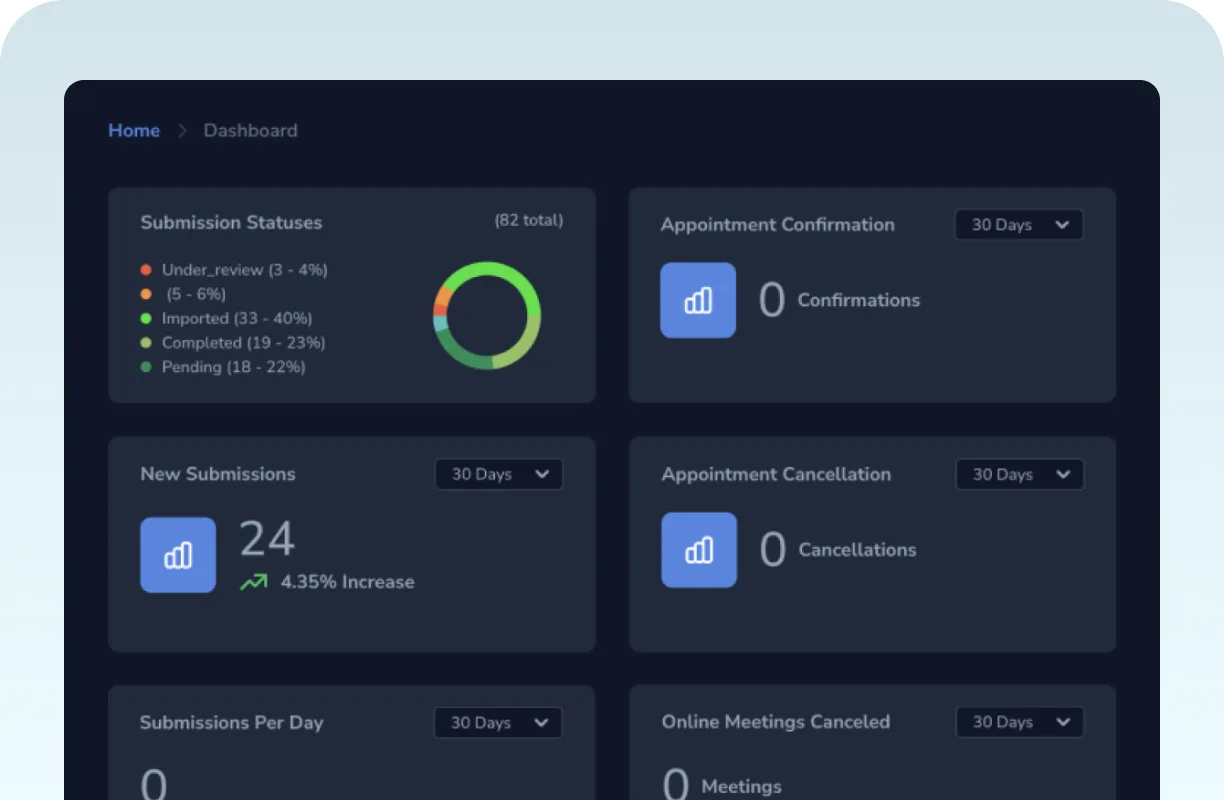
Task: Click the Home breadcrumb link
Action: tap(134, 130)
